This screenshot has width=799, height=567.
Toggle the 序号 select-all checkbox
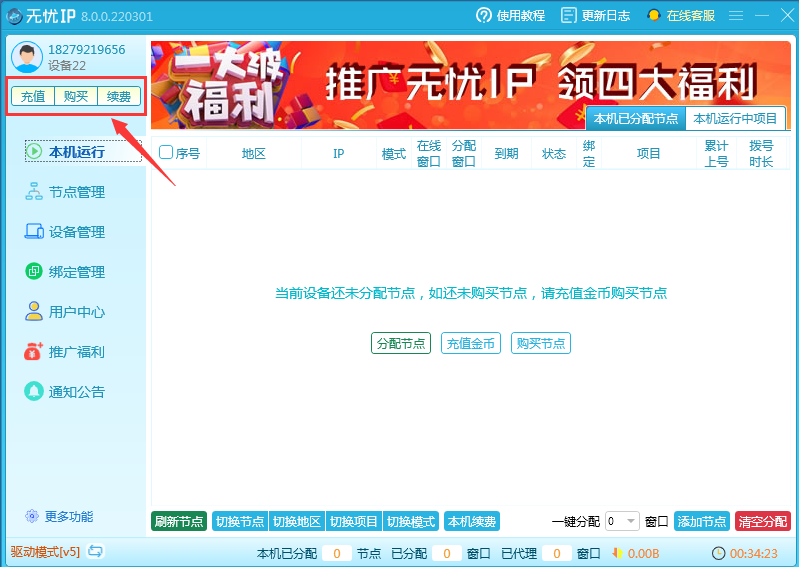[x=166, y=152]
